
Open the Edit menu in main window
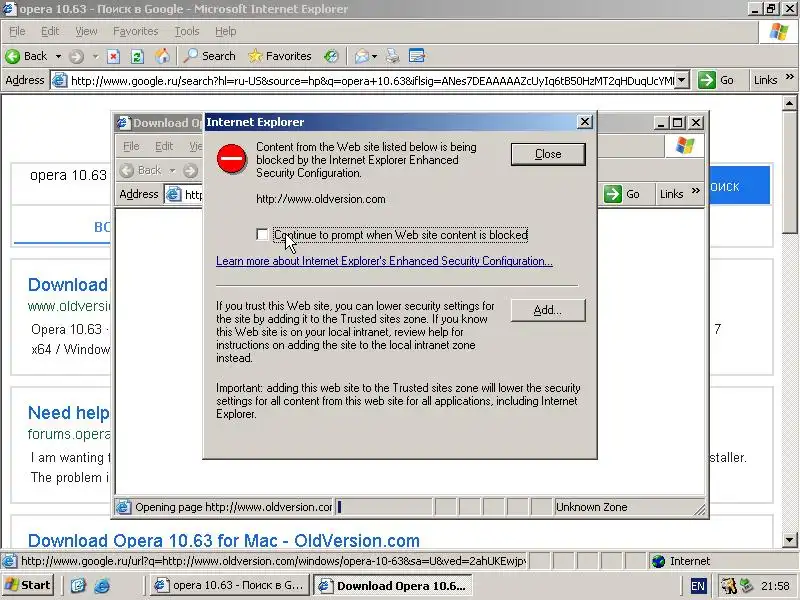pyautogui.click(x=50, y=31)
